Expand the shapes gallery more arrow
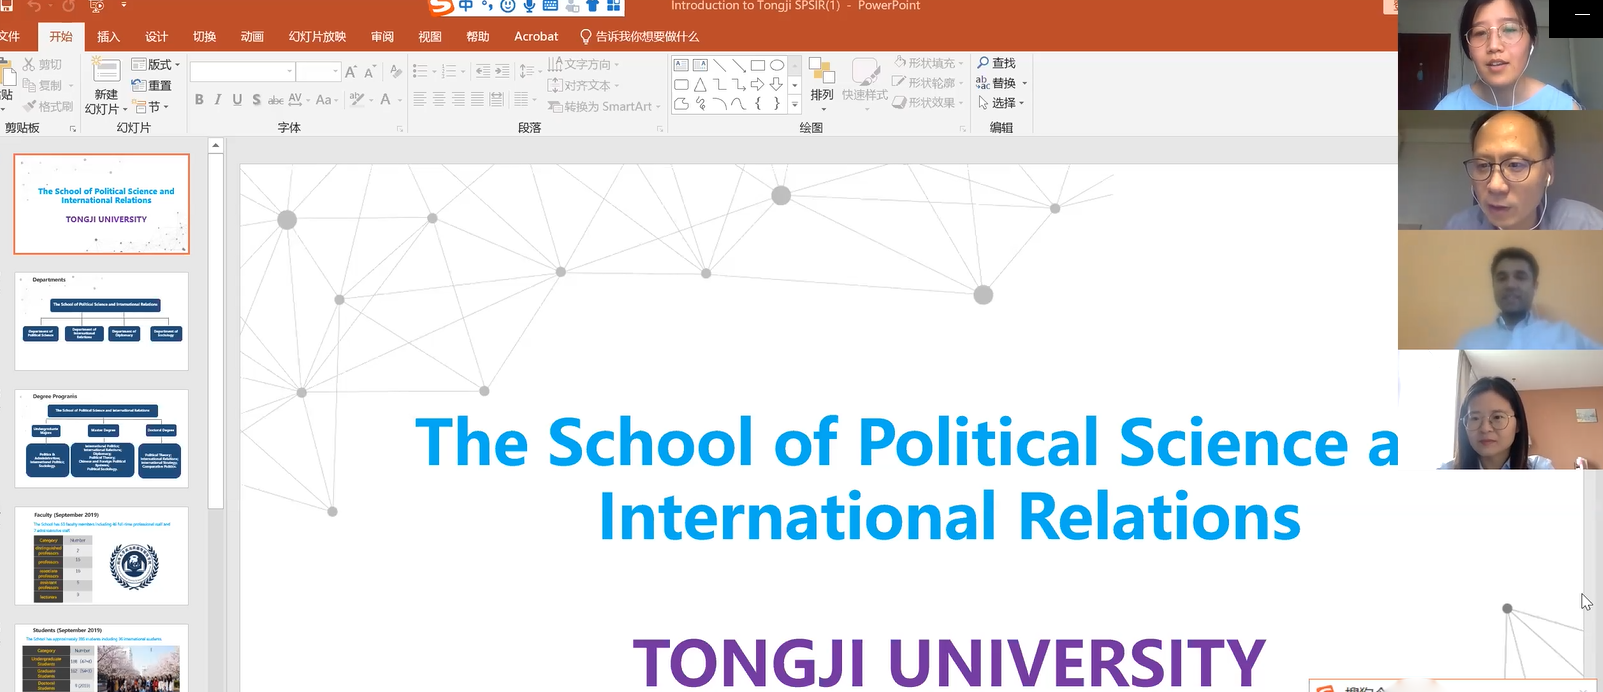Screen dimensions: 1603x692 coord(795,104)
